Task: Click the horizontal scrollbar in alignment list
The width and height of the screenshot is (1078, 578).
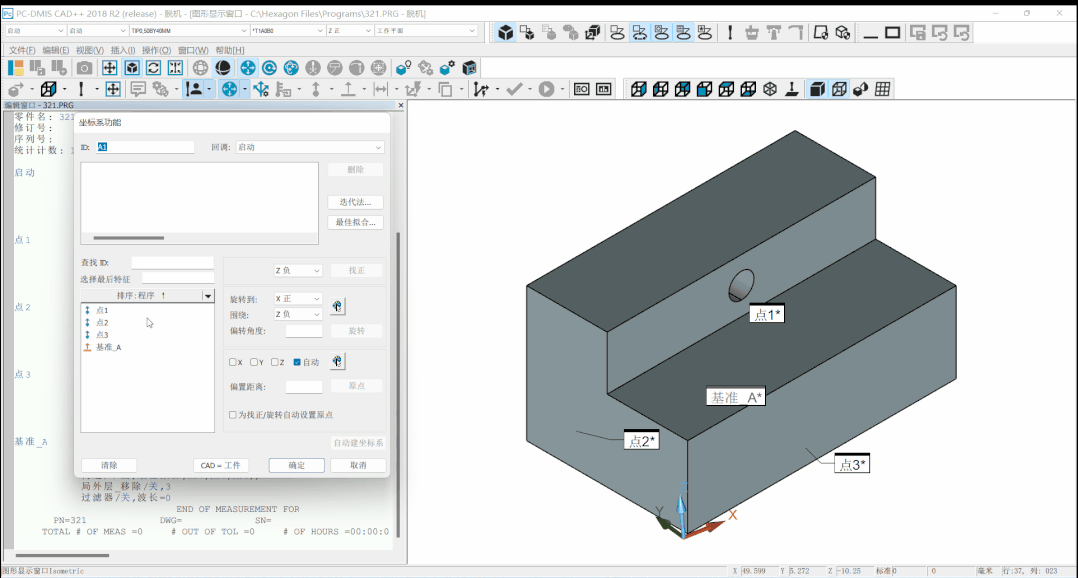Action: 128,238
